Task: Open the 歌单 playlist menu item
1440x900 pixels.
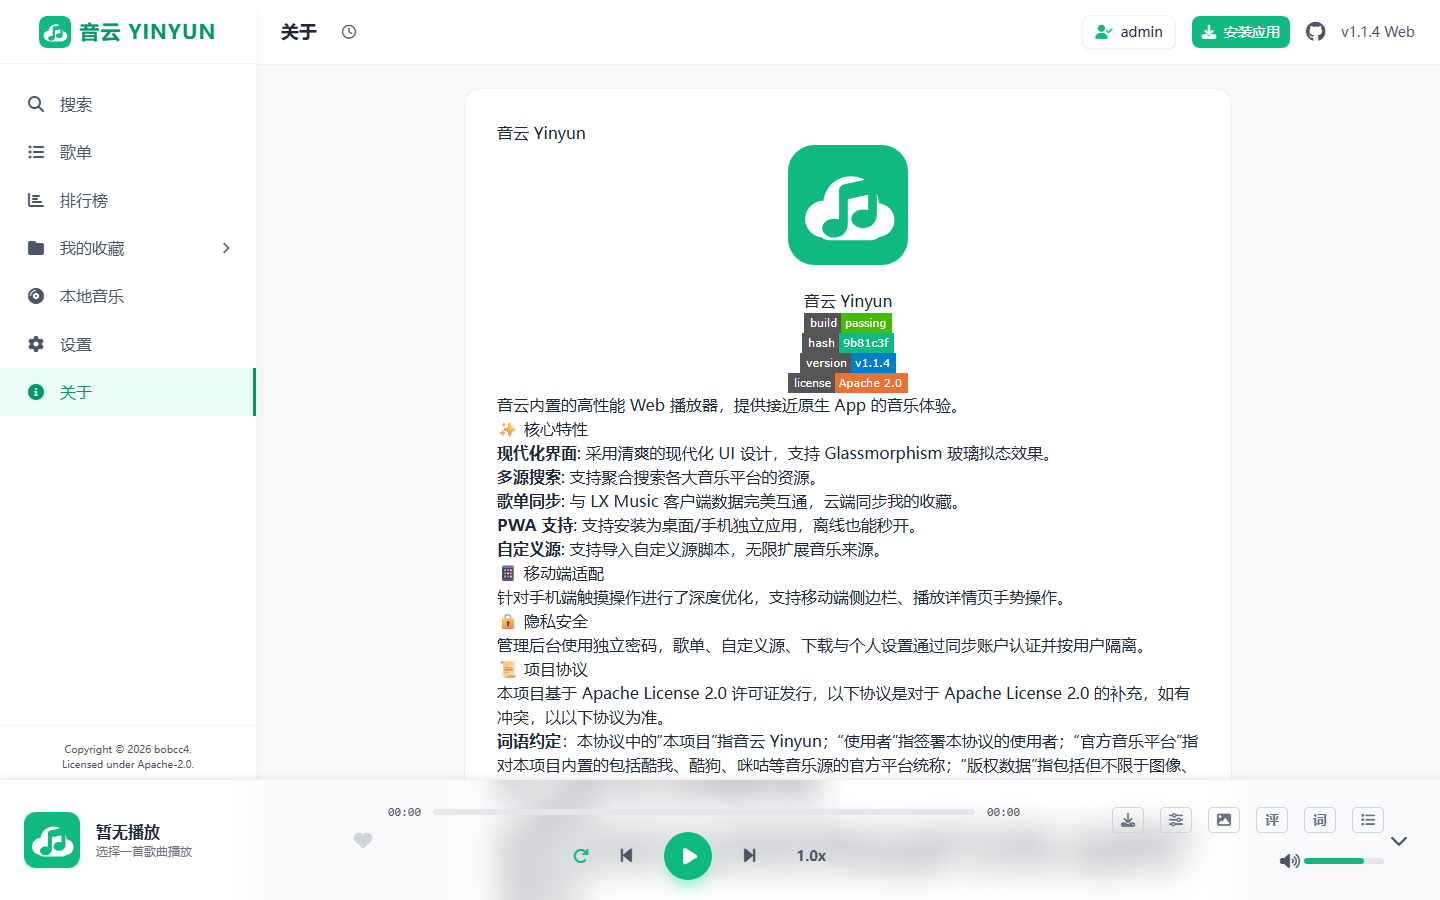Action: 128,152
